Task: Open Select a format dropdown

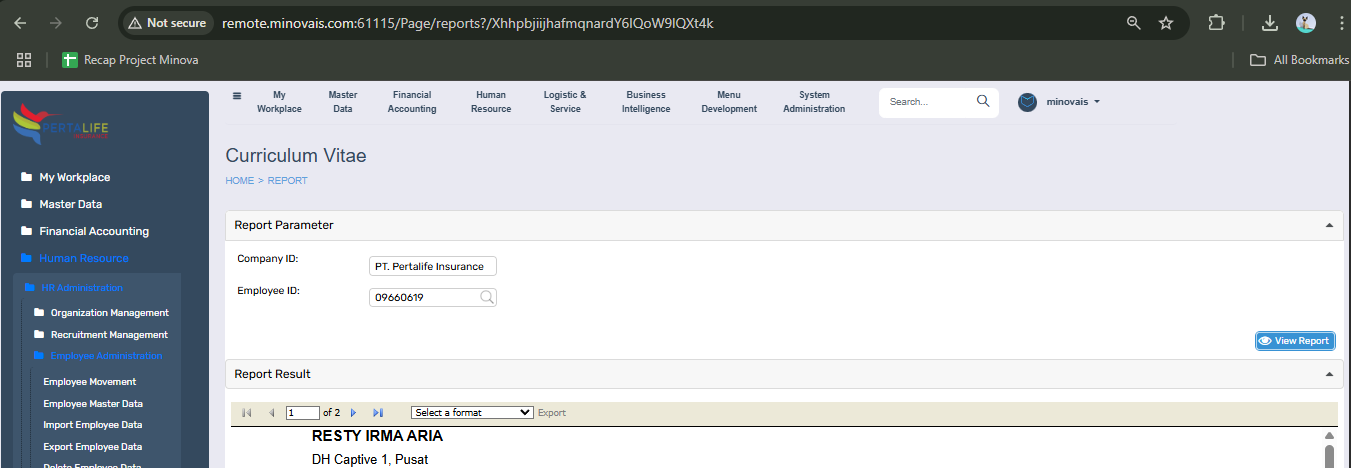Action: [x=472, y=412]
